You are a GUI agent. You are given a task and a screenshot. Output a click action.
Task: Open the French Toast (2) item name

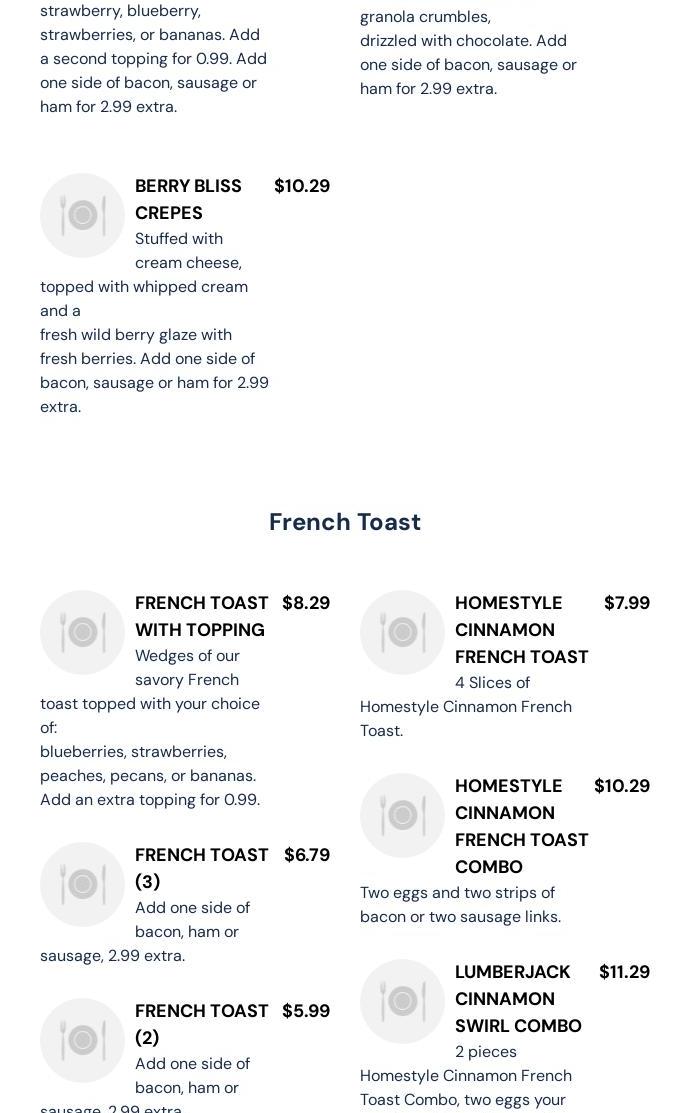point(201,1024)
